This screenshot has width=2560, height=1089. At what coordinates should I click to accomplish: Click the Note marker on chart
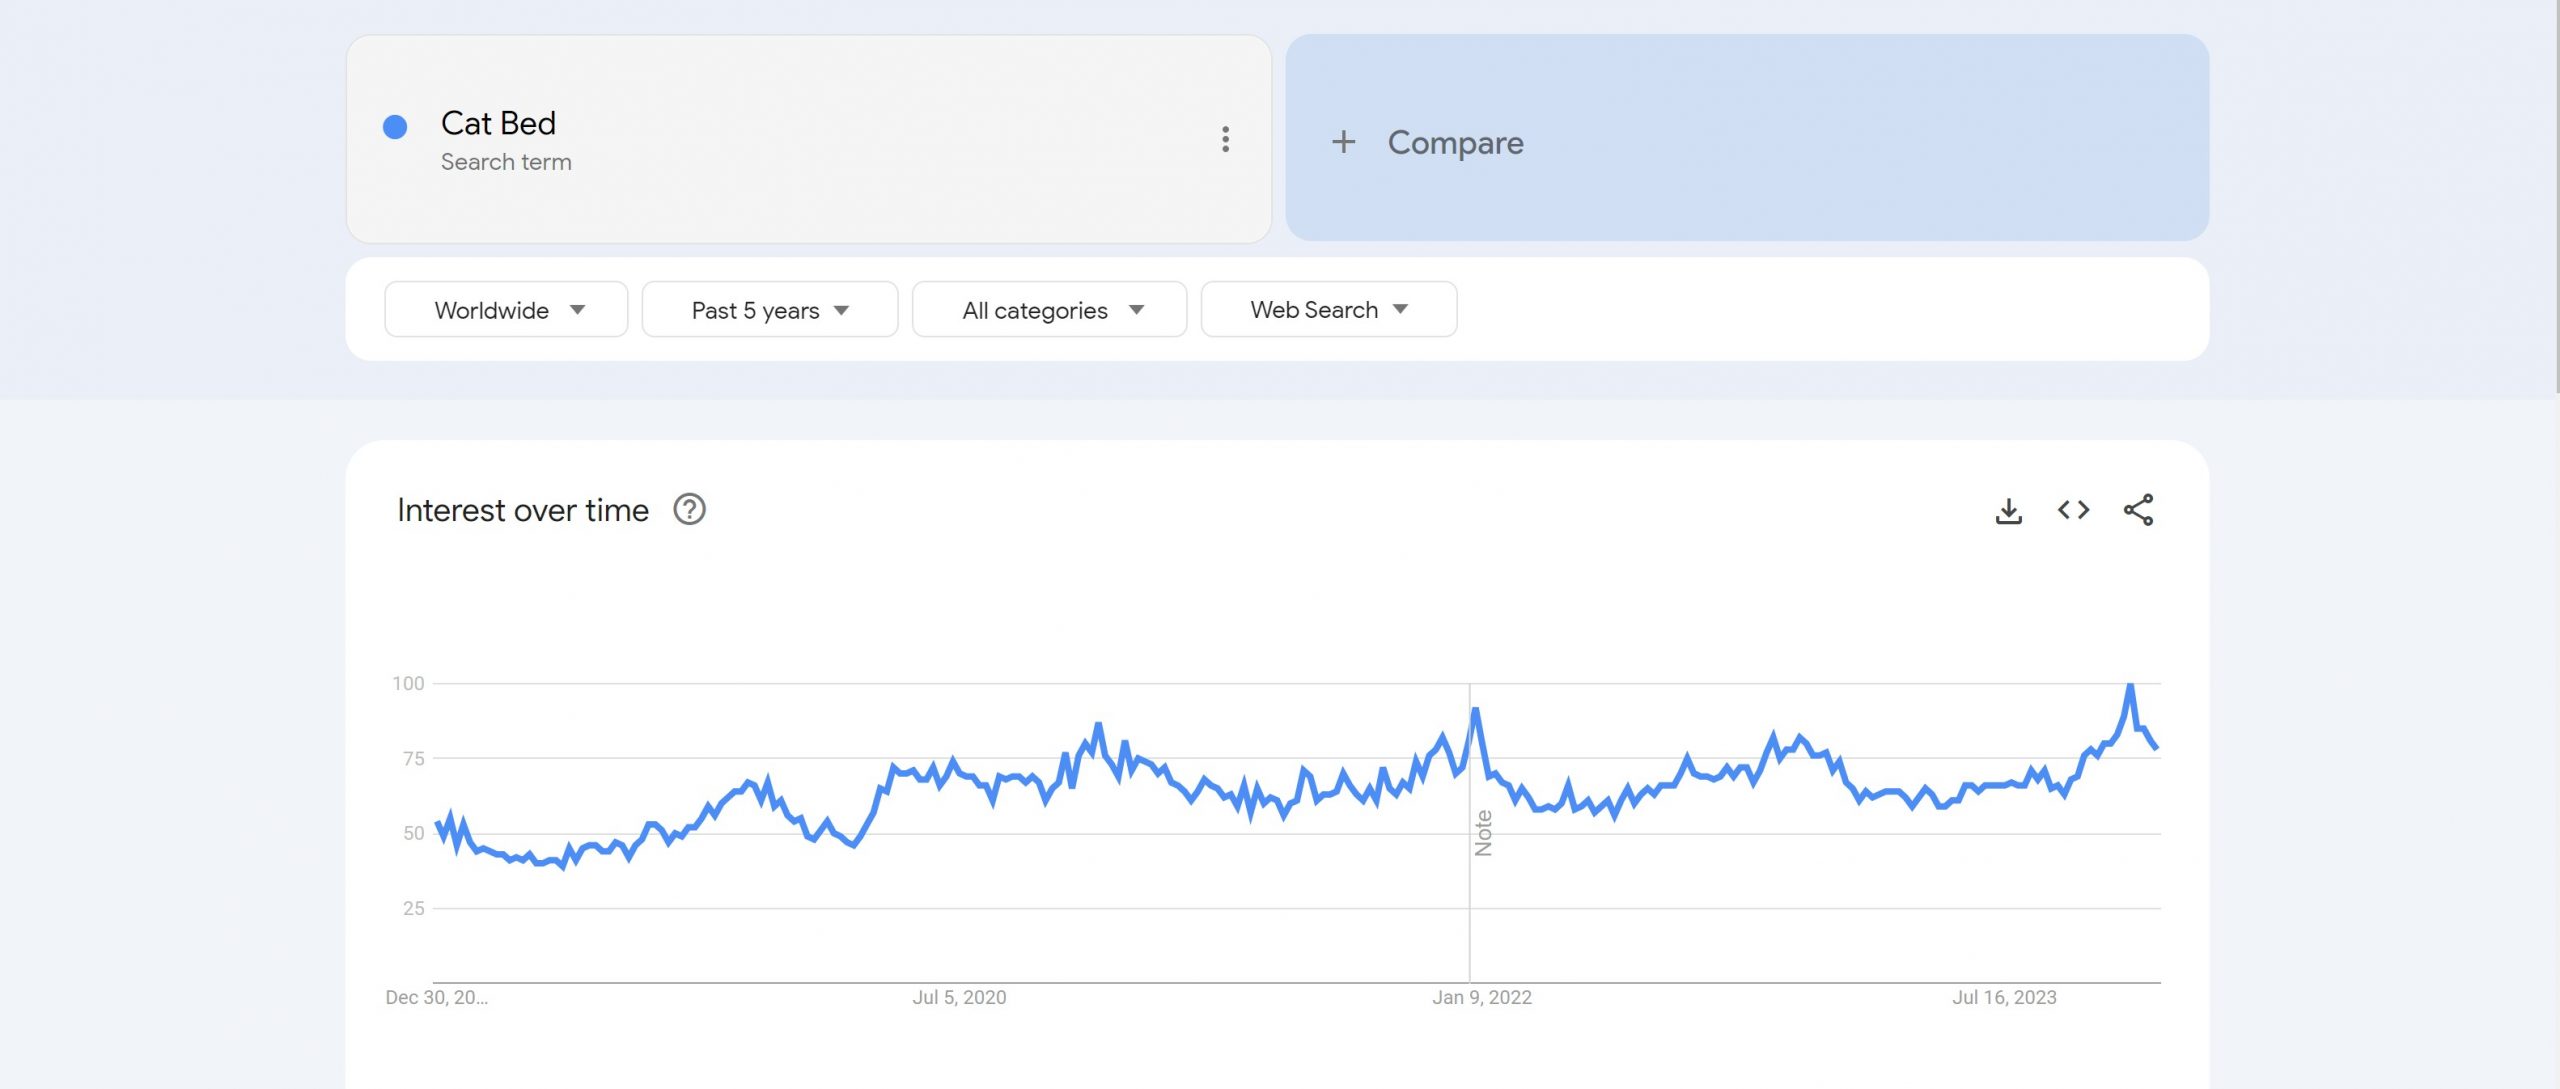click(1483, 833)
